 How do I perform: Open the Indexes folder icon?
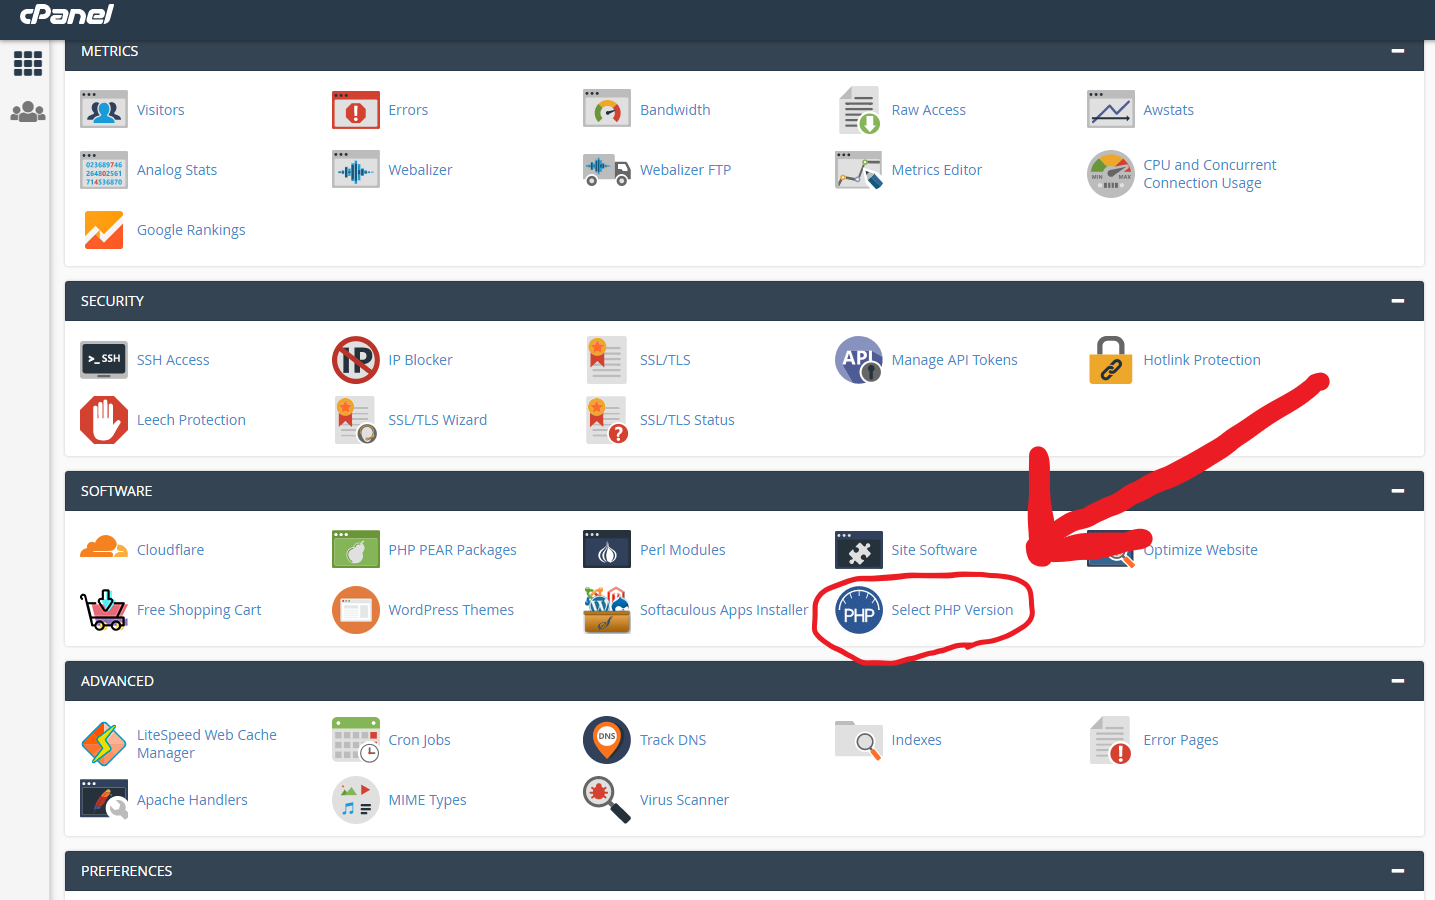point(859,740)
